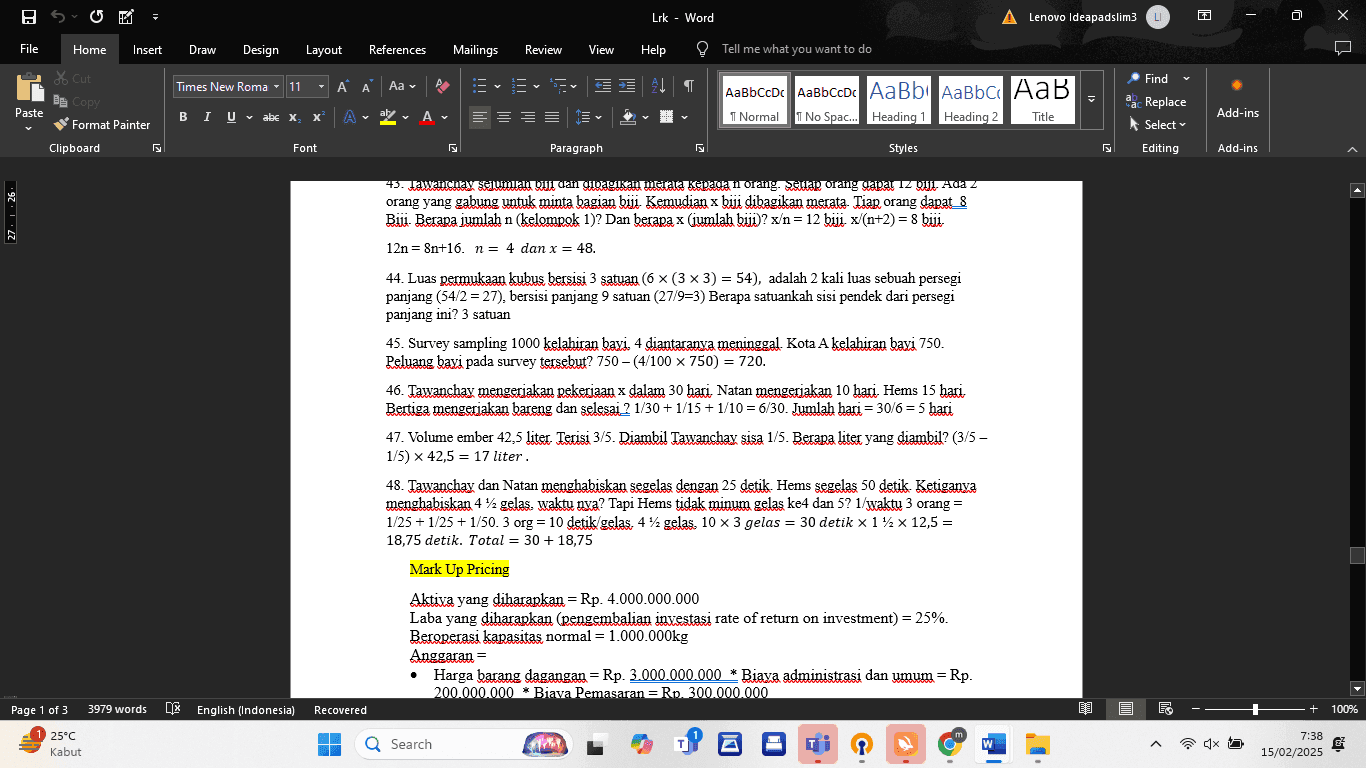The image size is (1366, 768).
Task: Open the Windows Start menu
Action: [329, 744]
